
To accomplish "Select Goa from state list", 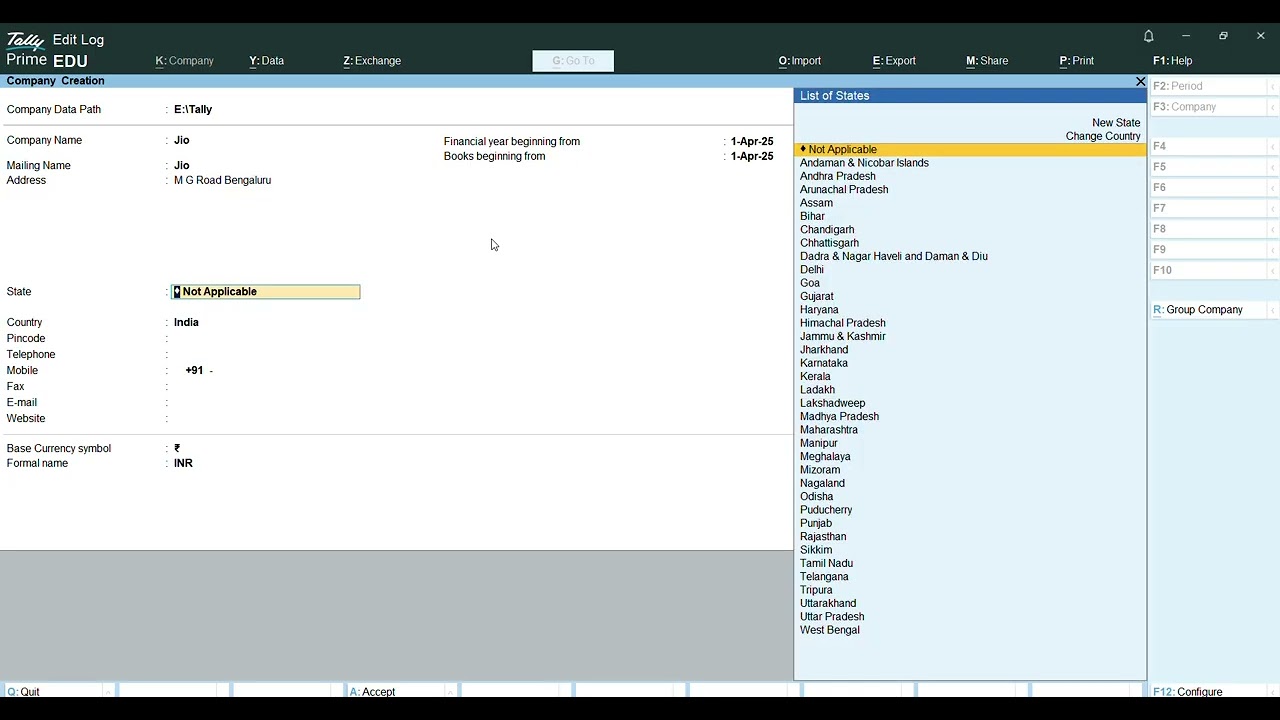I will point(810,283).
